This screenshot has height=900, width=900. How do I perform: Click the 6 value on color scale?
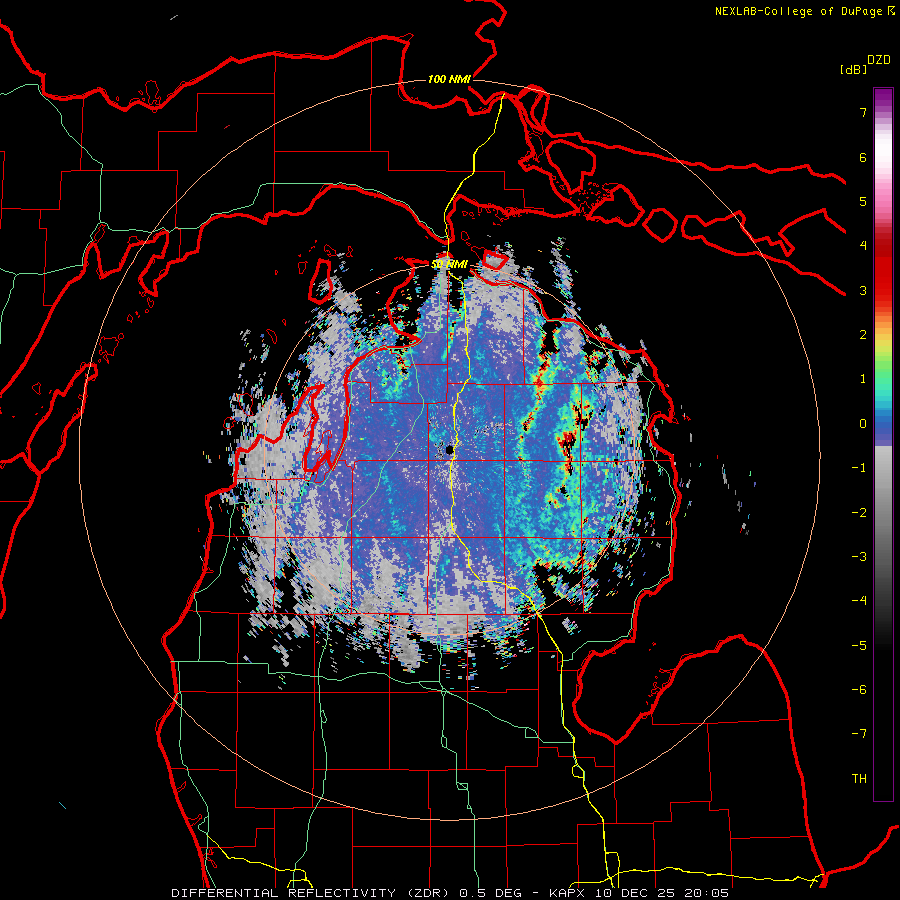coord(863,157)
